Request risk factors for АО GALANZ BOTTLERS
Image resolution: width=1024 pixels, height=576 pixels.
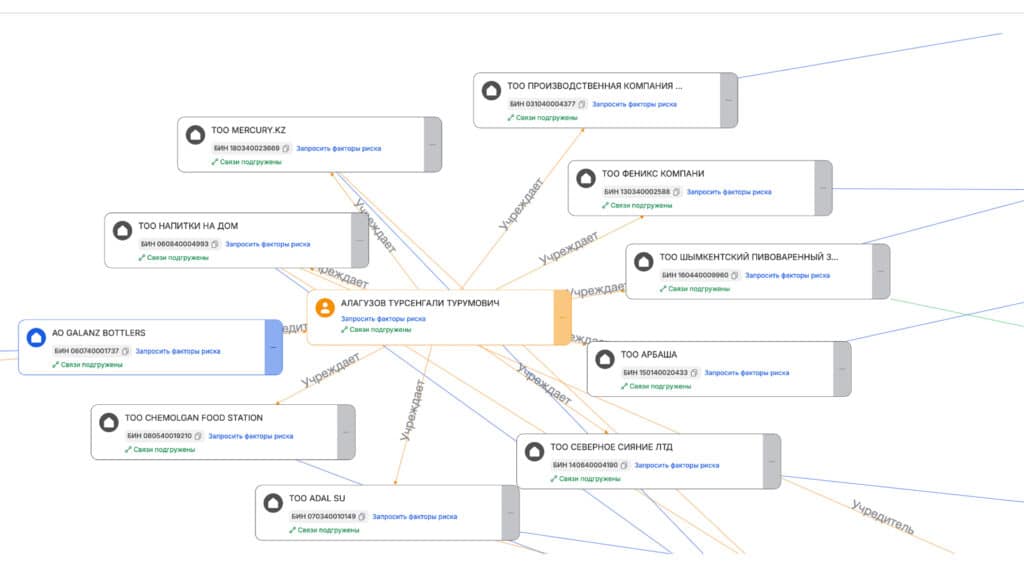[178, 351]
